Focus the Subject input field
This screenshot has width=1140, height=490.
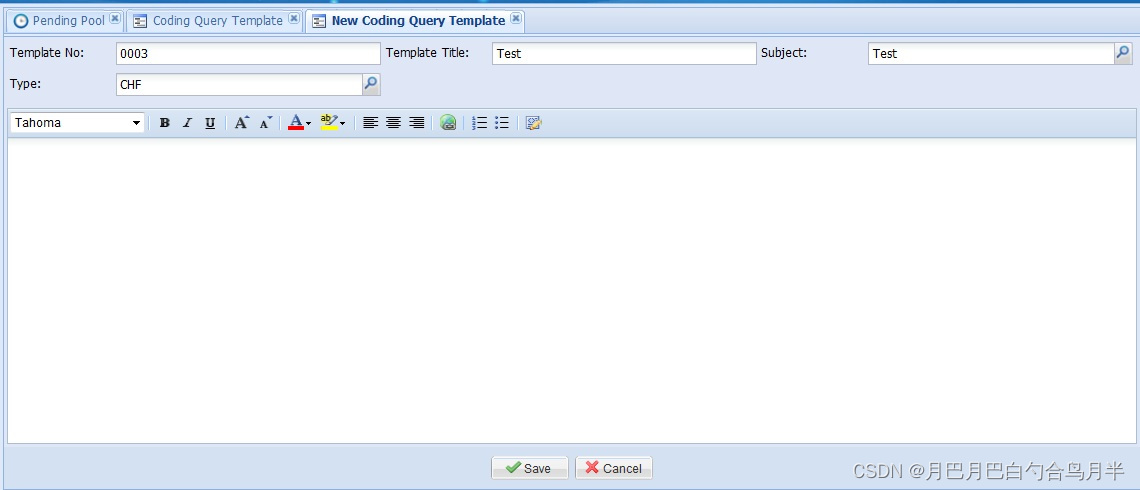[991, 53]
